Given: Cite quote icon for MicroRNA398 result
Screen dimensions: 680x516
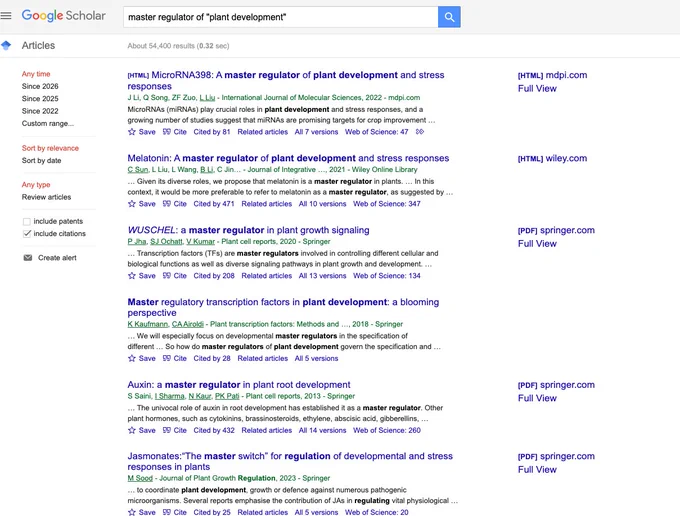Looking at the screenshot, I should pyautogui.click(x=167, y=132).
